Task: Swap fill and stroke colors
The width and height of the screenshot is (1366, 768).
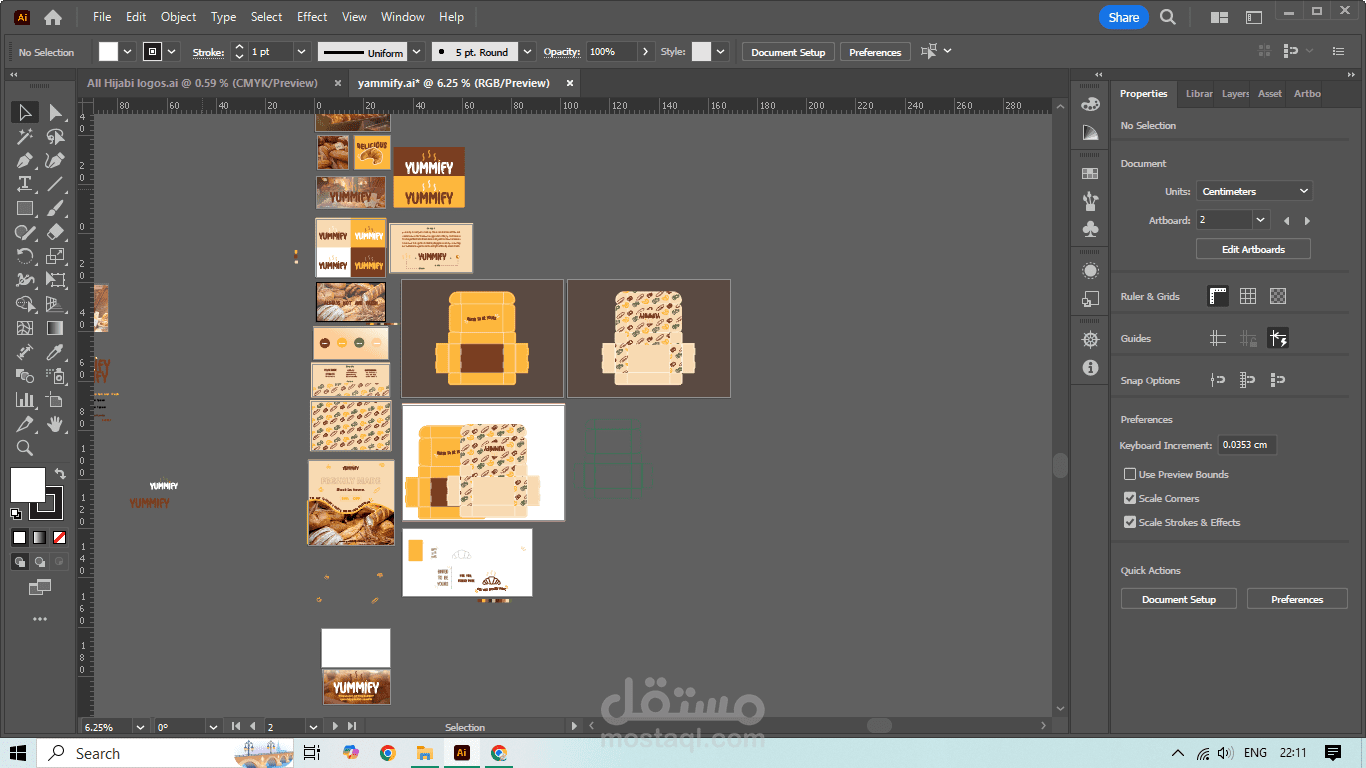Action: [59, 473]
